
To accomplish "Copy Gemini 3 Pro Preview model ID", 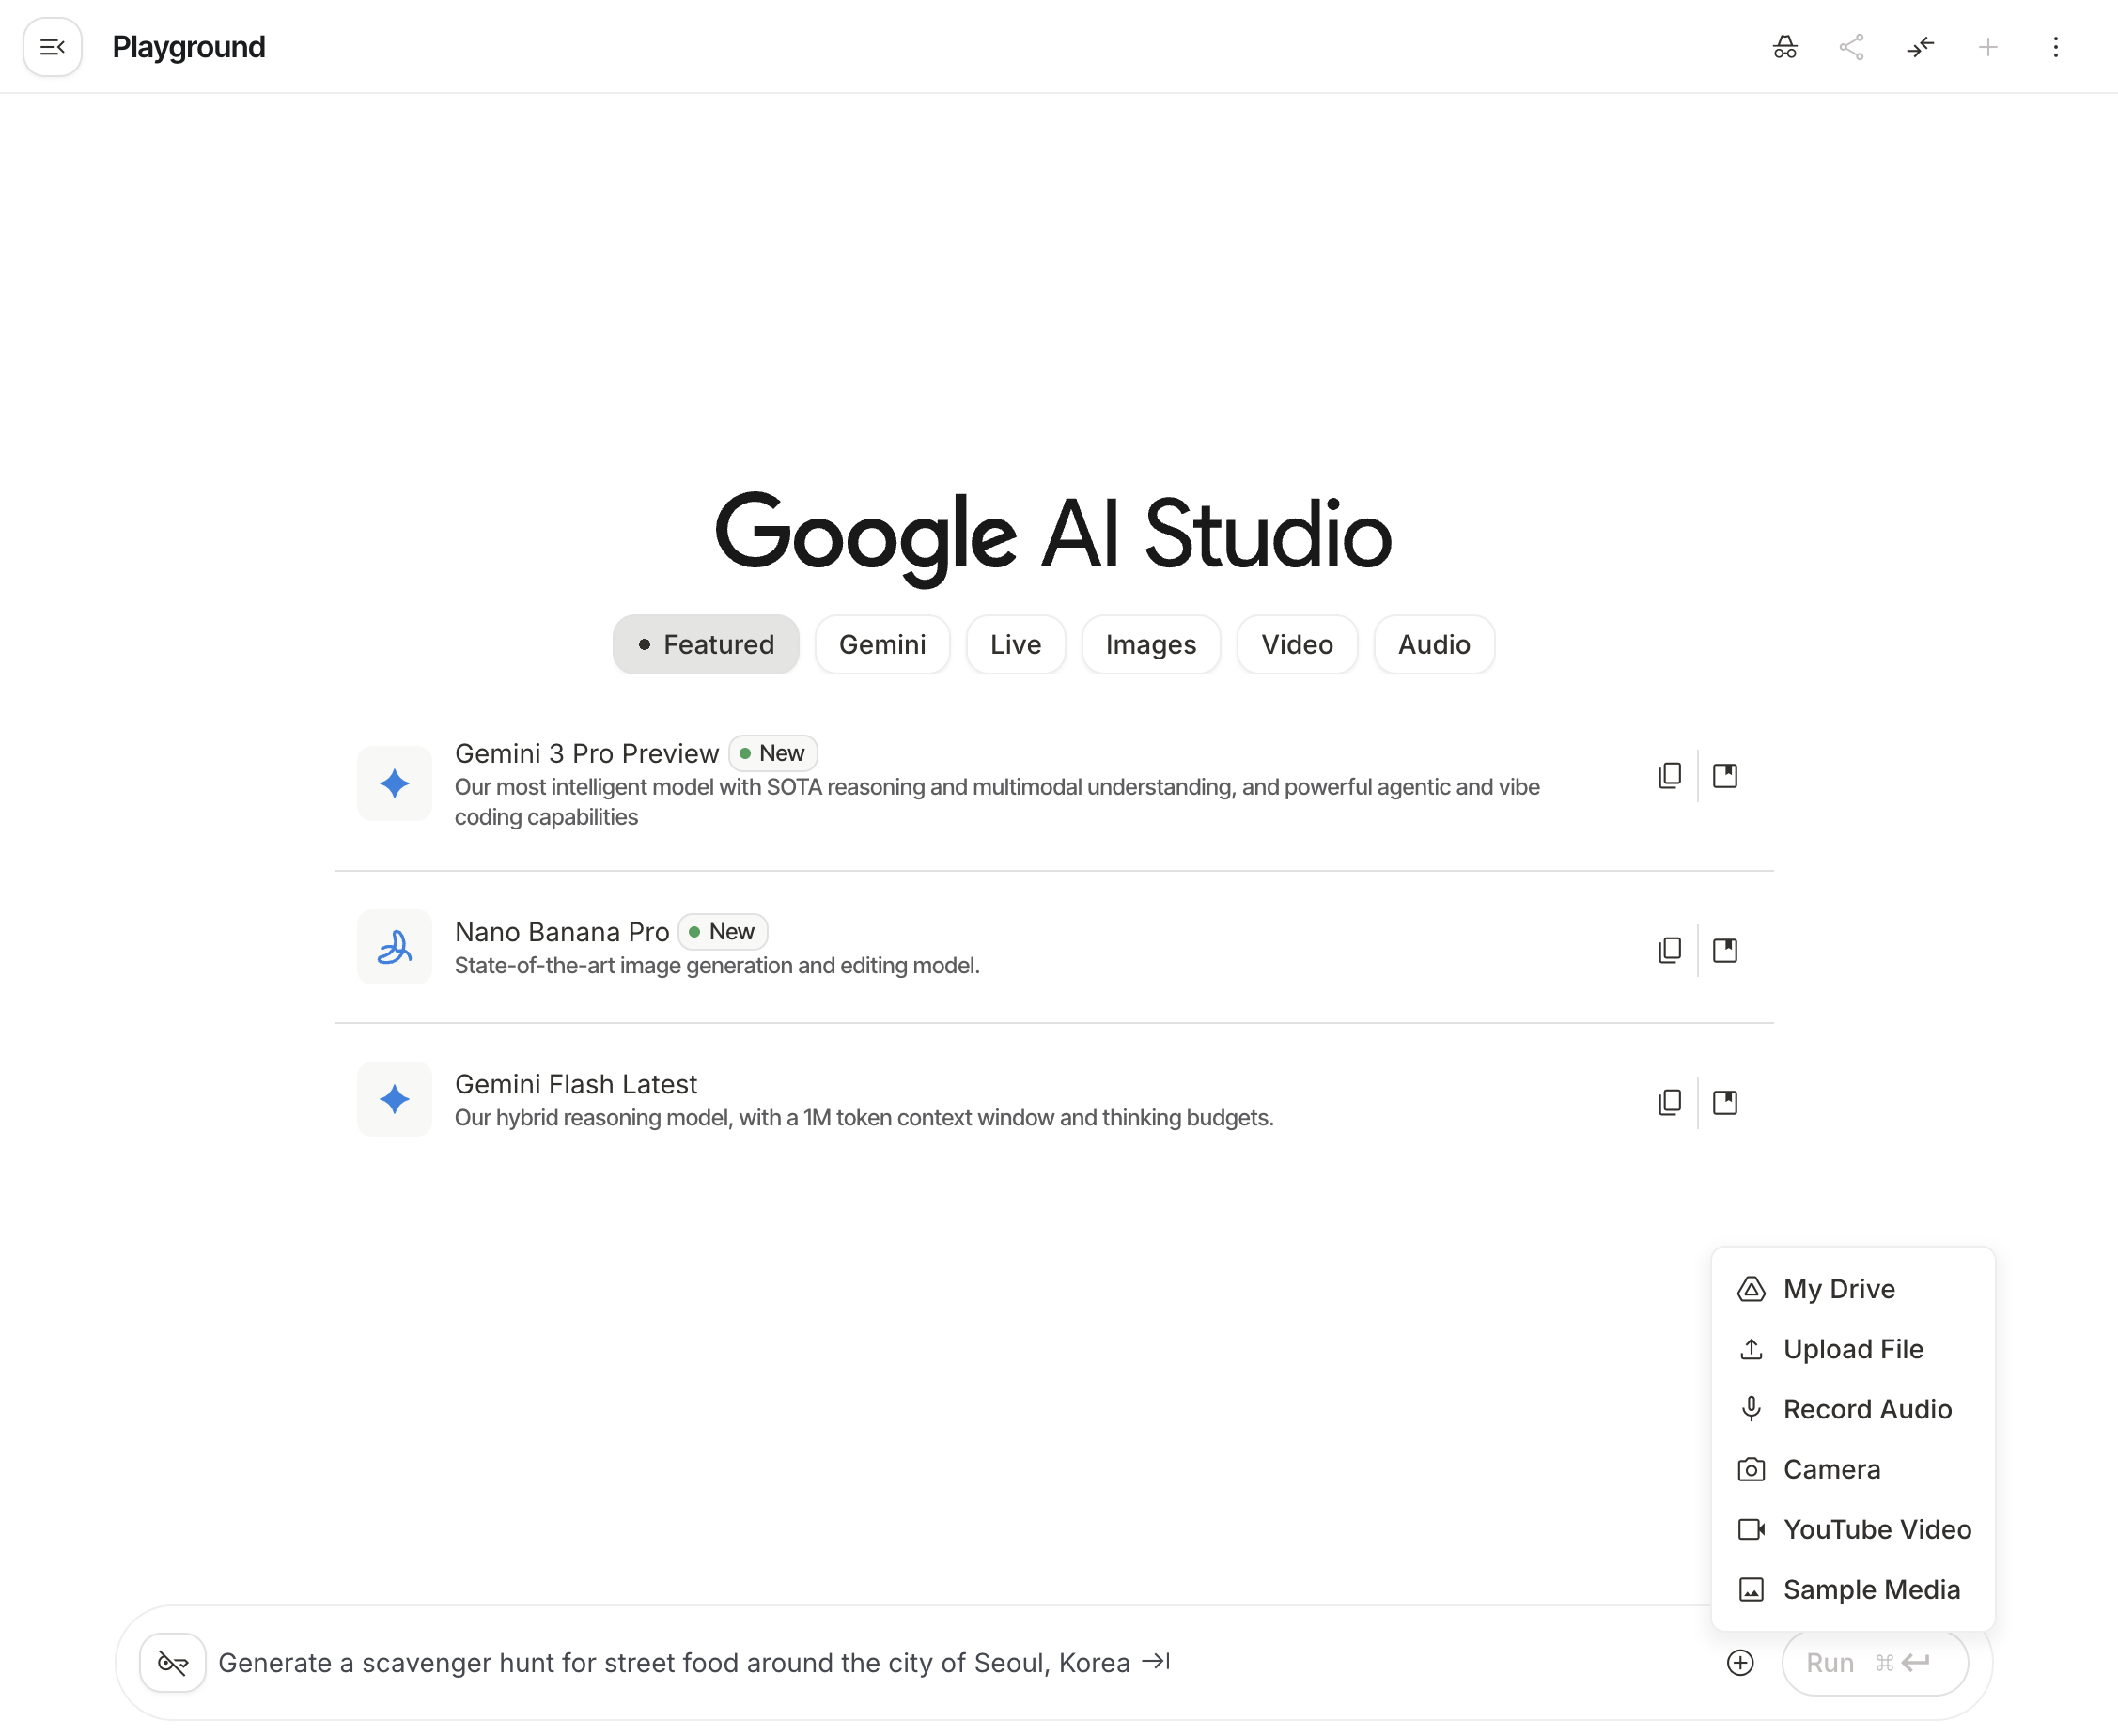I will tap(1669, 776).
